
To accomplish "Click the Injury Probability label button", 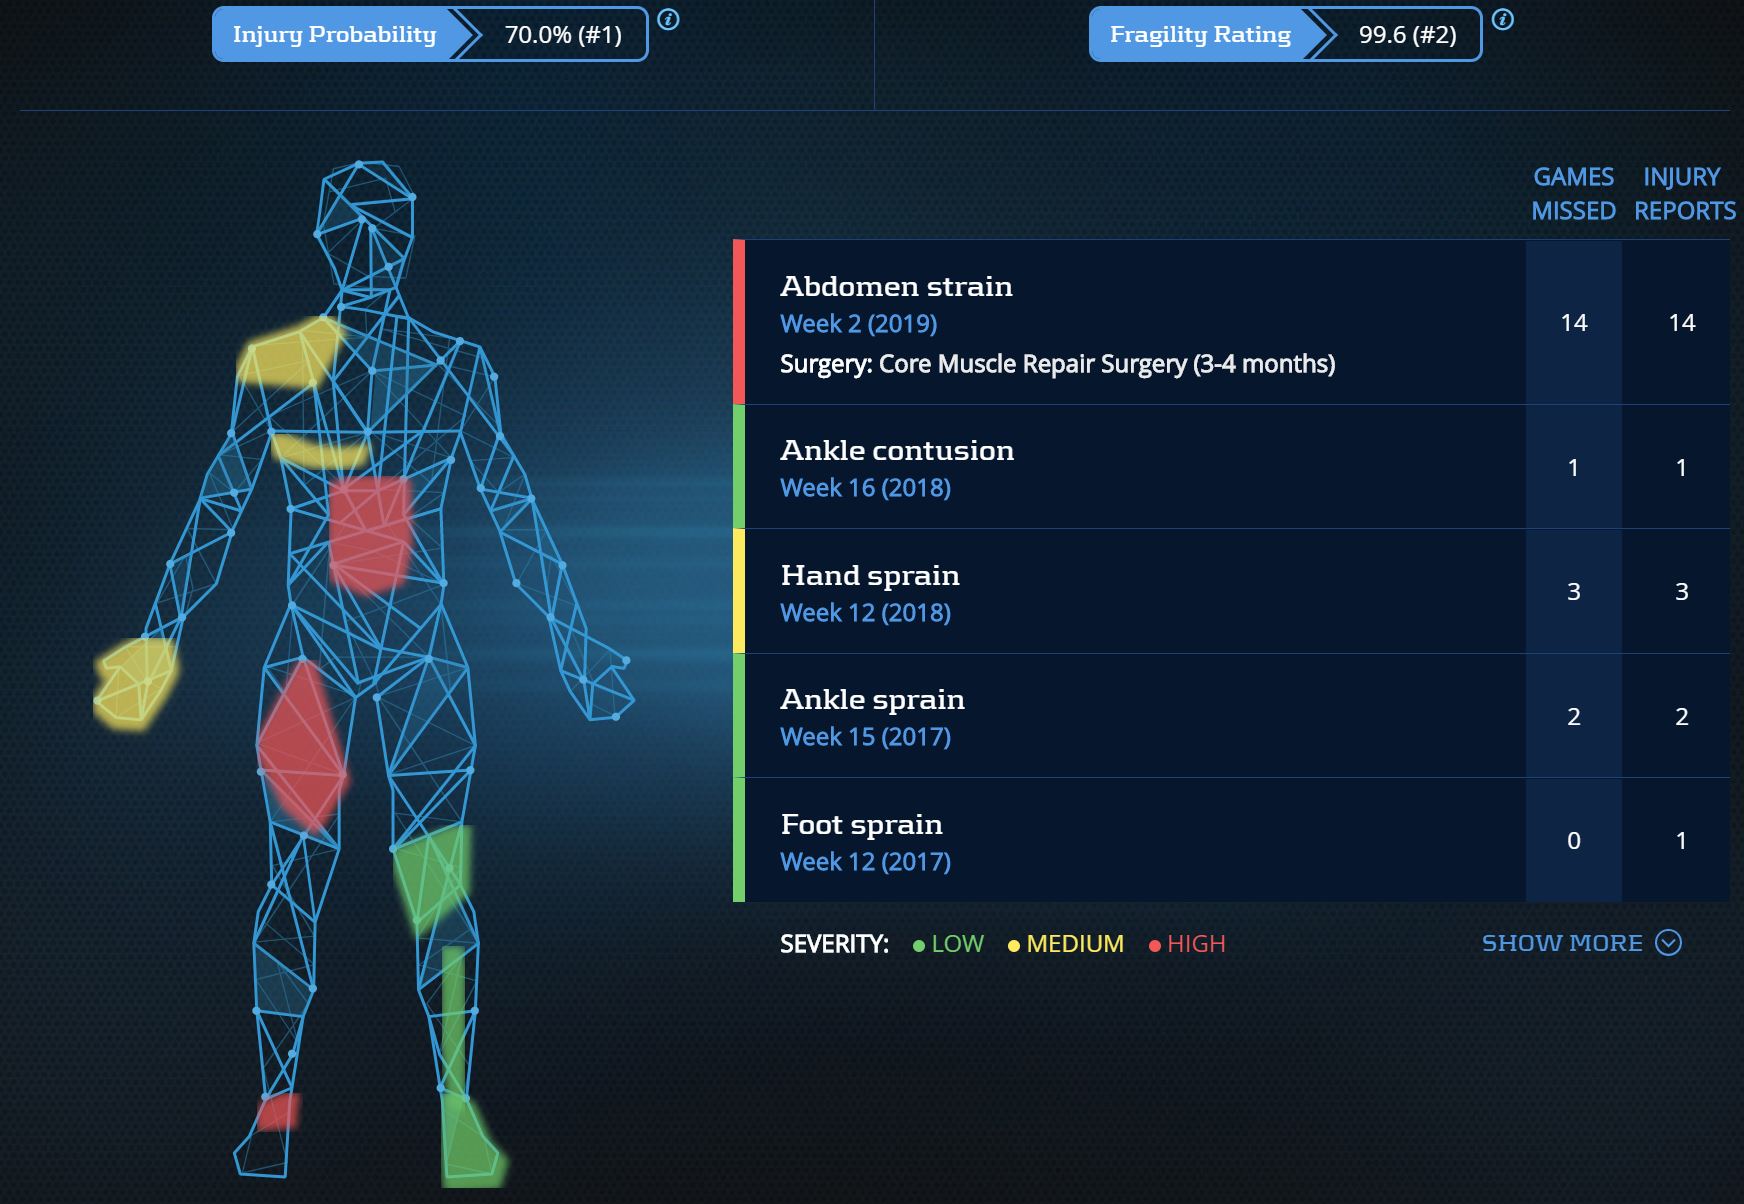I will [x=334, y=35].
